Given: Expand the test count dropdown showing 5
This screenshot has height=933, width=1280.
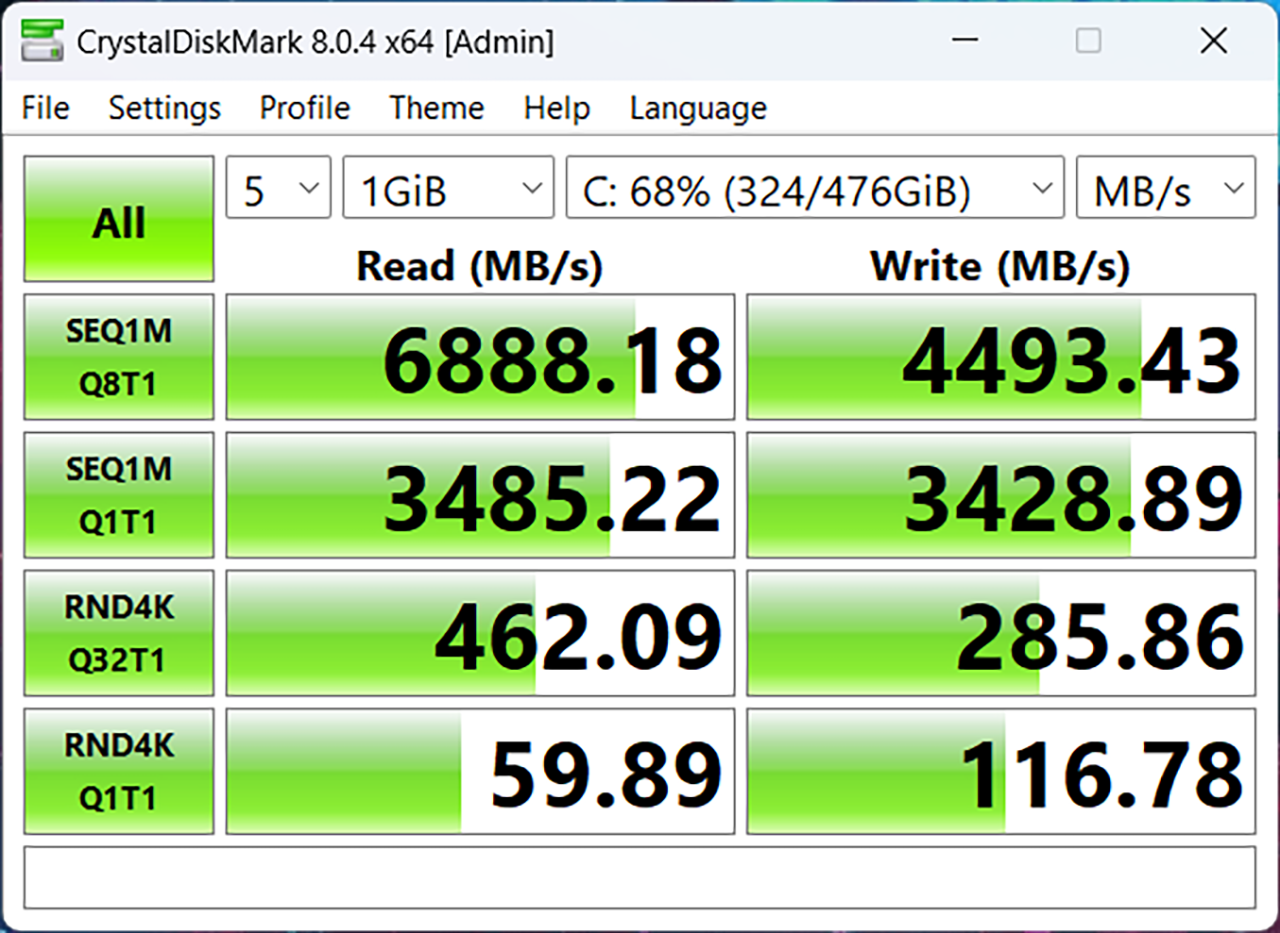Looking at the screenshot, I should tap(278, 187).
